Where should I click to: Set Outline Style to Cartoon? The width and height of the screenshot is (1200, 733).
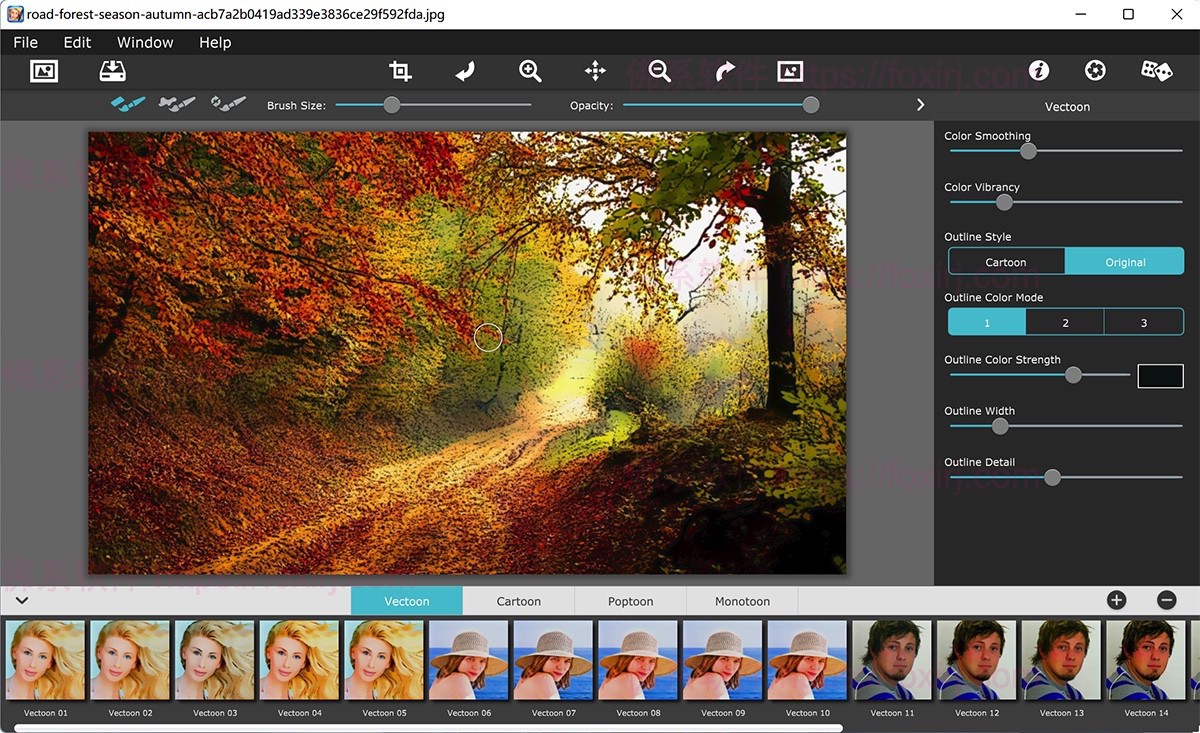pos(1006,261)
